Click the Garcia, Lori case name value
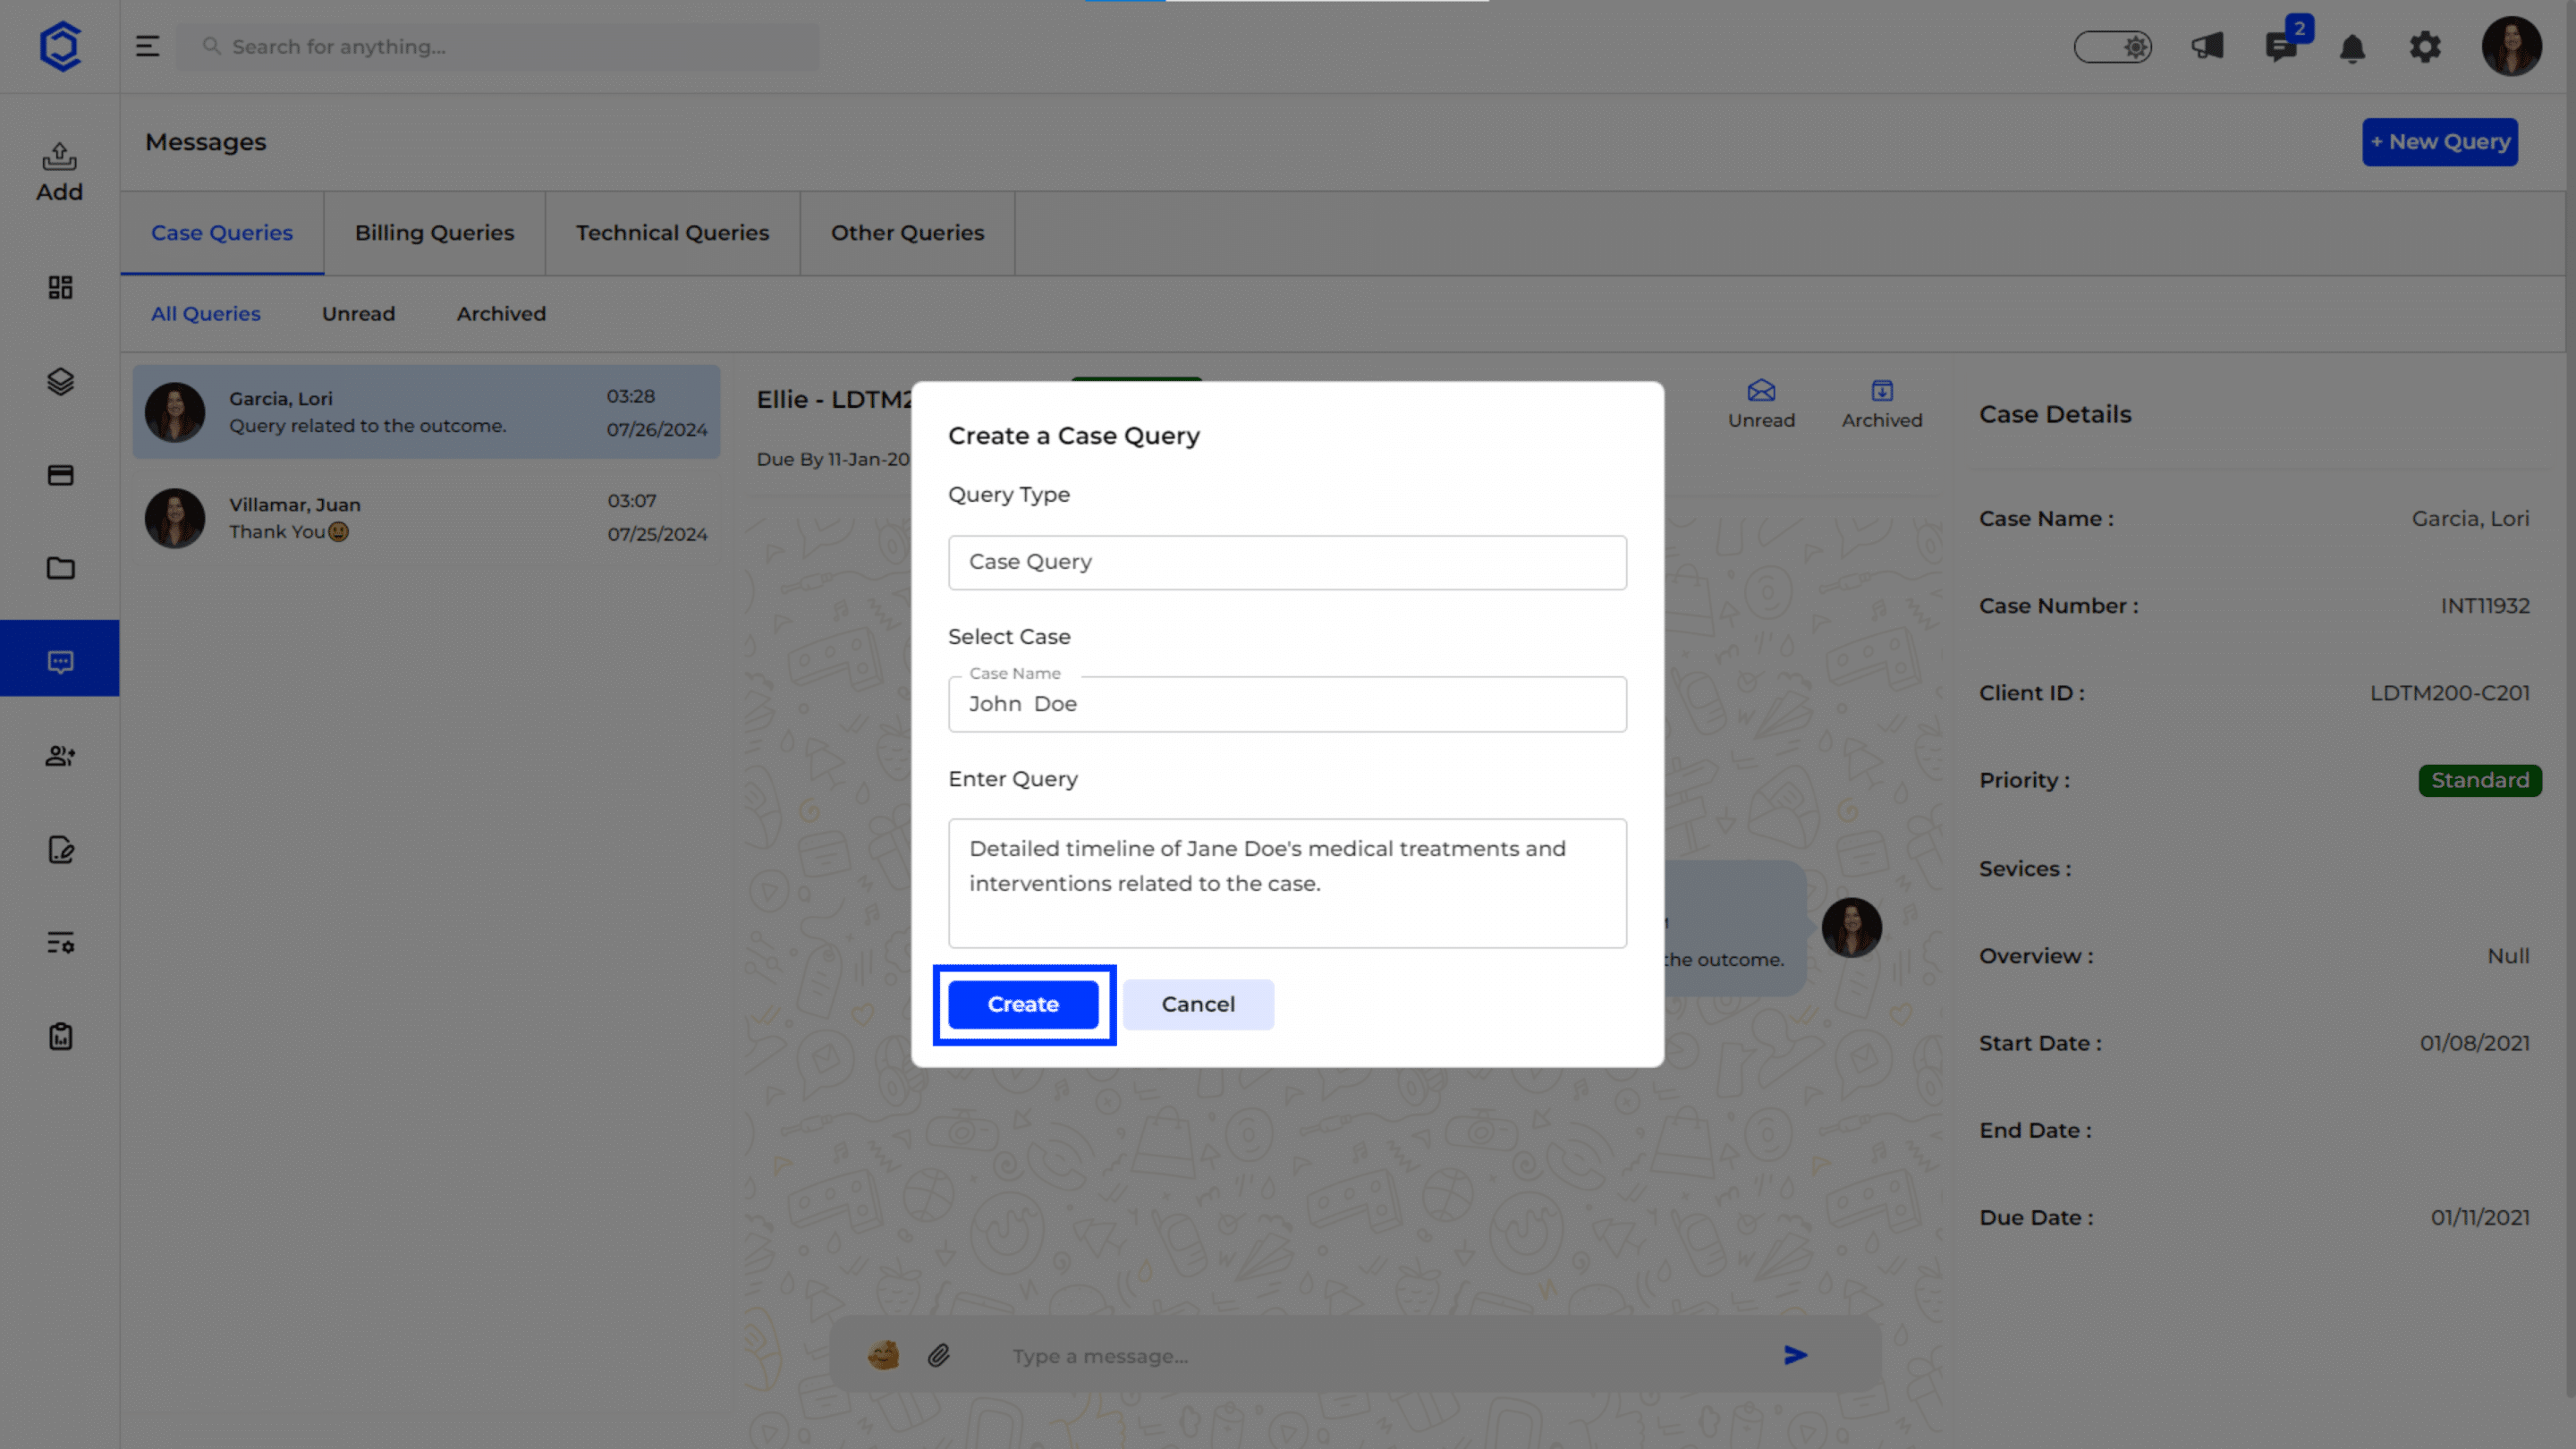The height and width of the screenshot is (1449, 2576). pos(2470,519)
